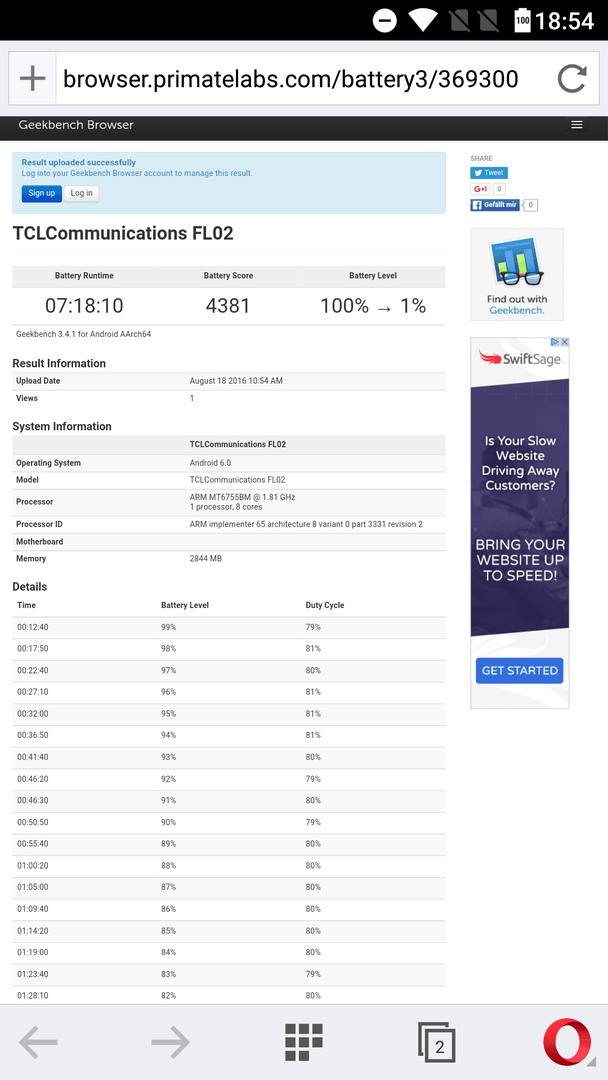The width and height of the screenshot is (608, 1080).
Task: Open the Geekbench Browser home link
Action: (x=76, y=125)
